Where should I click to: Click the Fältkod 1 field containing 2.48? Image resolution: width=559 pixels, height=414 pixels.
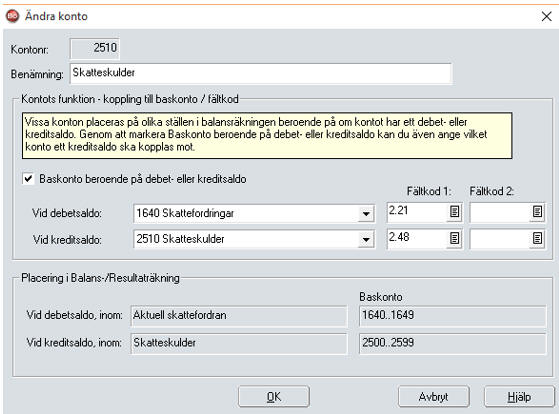tap(417, 238)
